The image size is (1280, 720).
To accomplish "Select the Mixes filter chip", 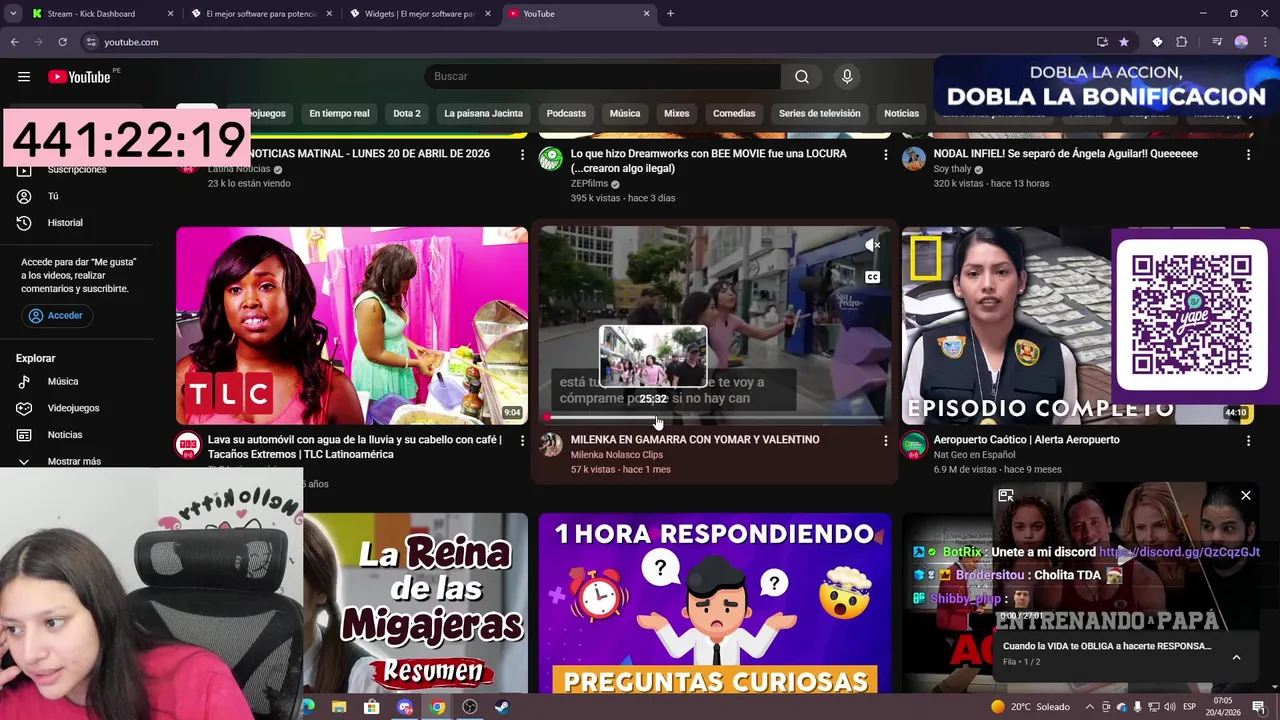I will 677,114.
